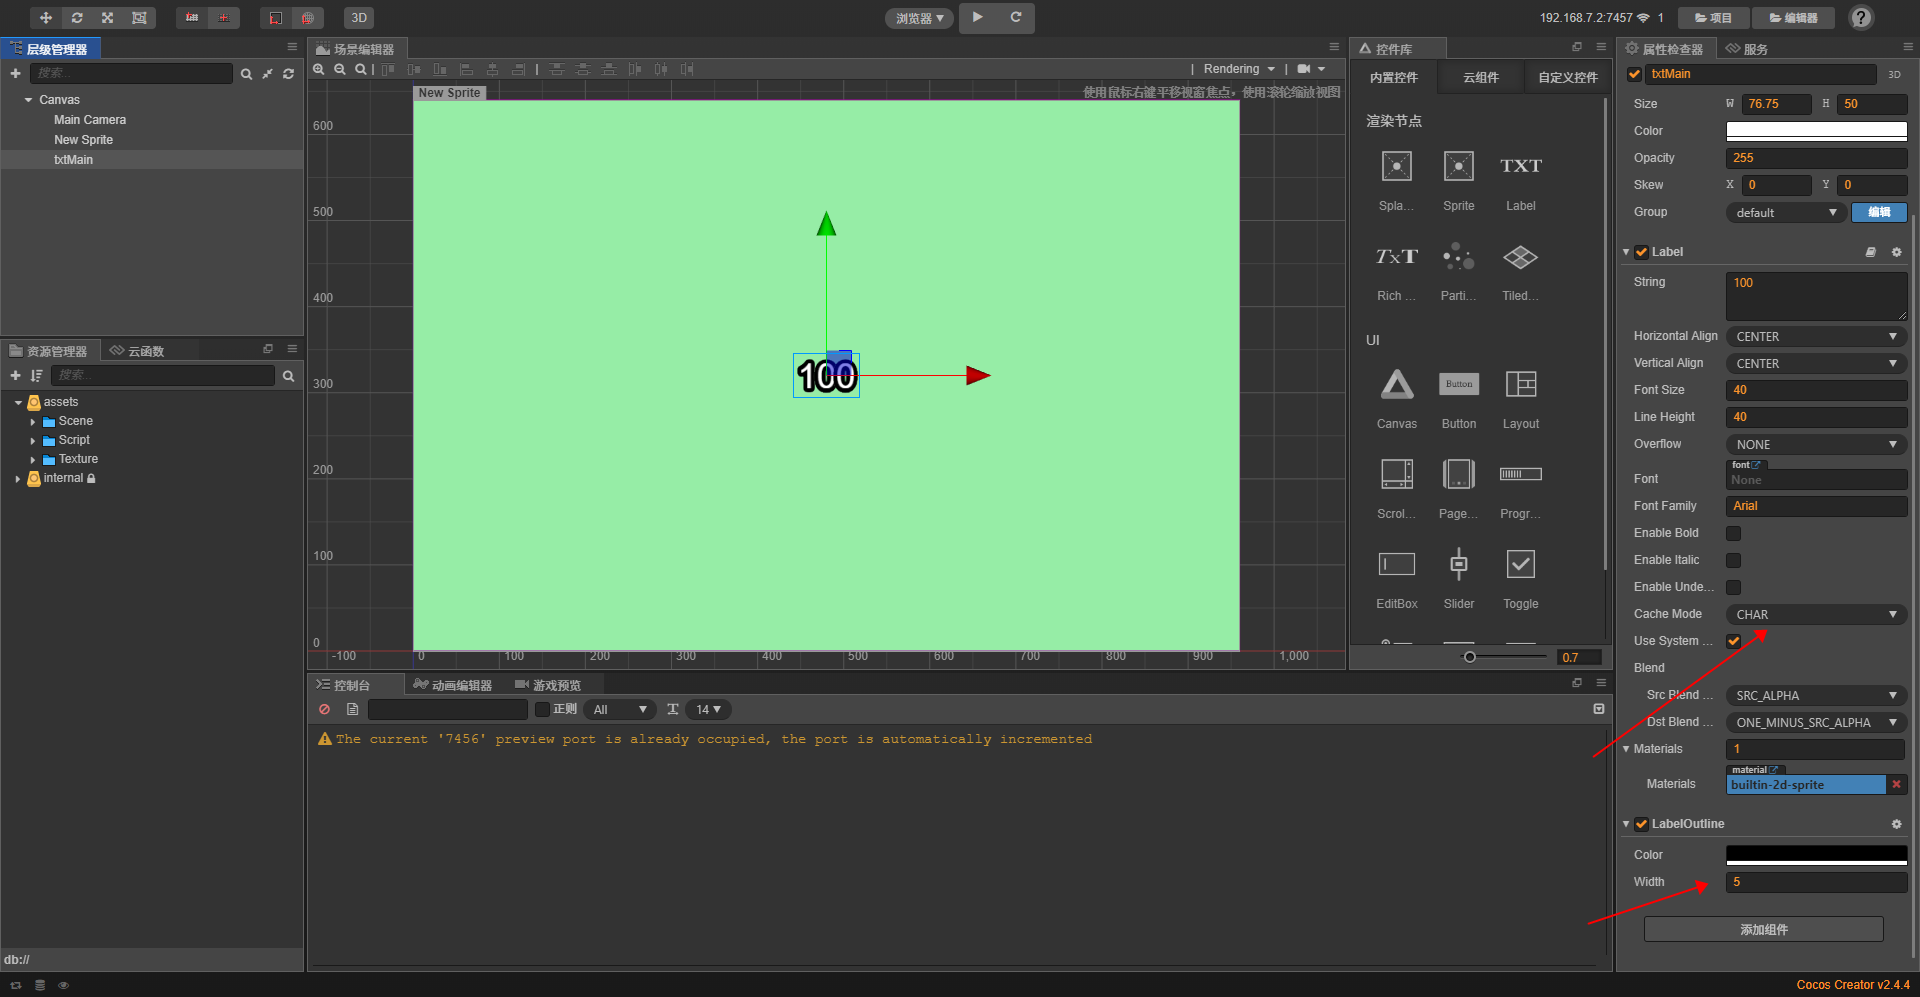This screenshot has height=997, width=1920.
Task: Open the editor folder button
Action: pos(1794,18)
